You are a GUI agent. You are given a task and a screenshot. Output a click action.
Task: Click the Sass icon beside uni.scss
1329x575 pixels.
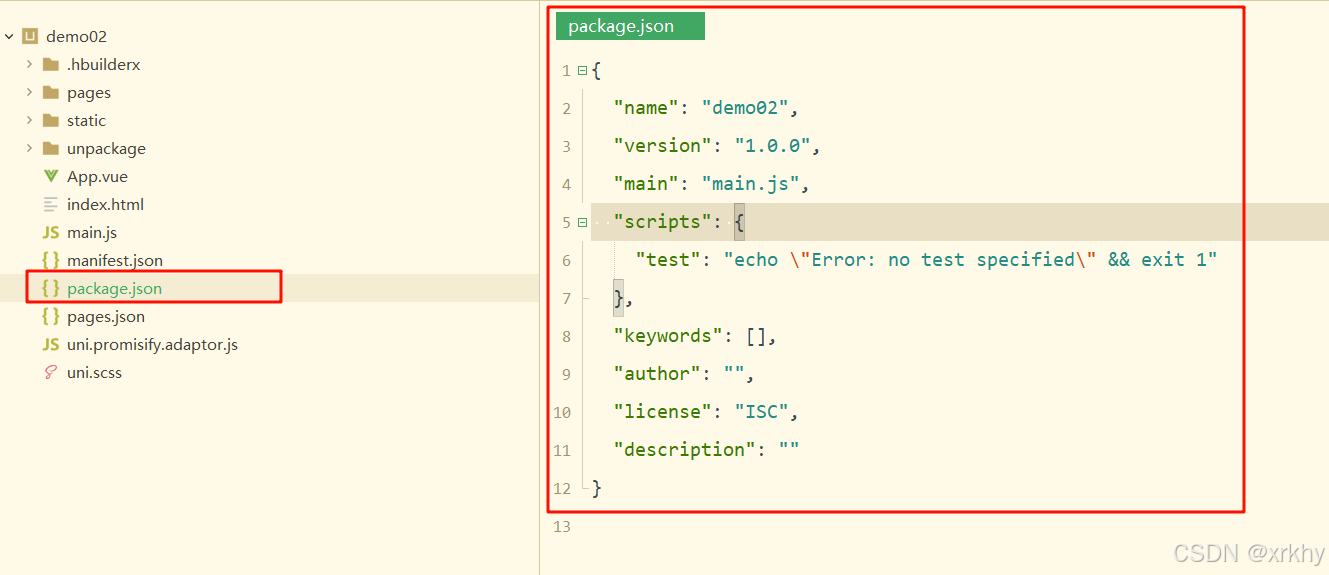click(51, 373)
